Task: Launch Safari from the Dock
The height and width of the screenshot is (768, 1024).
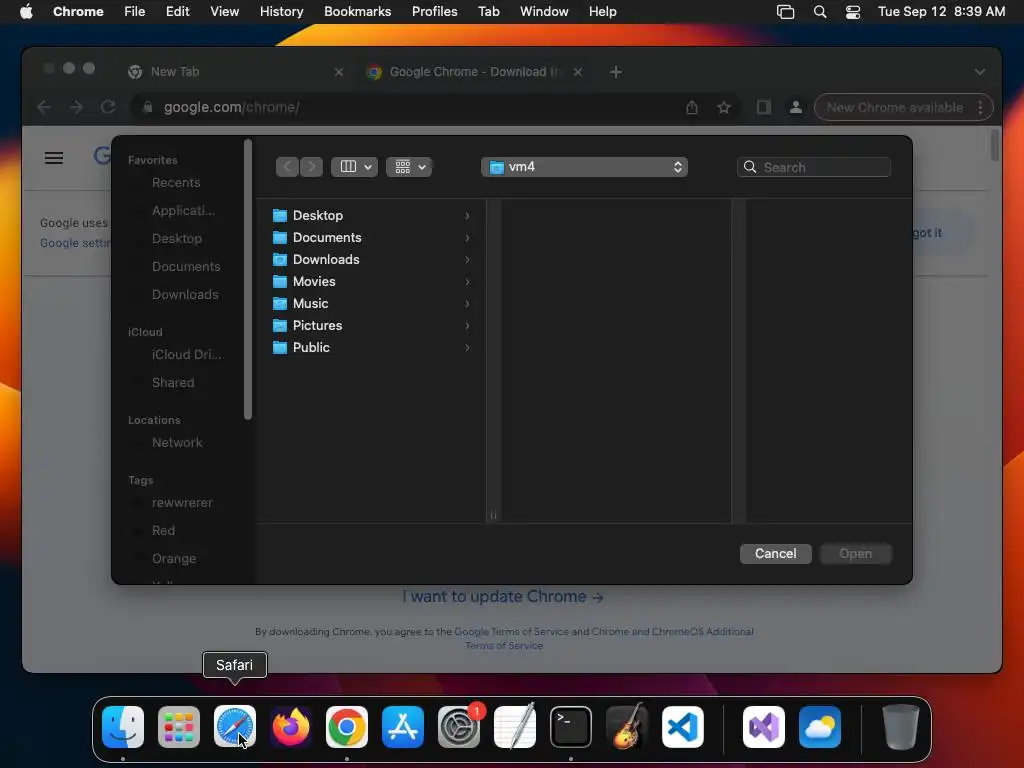Action: [235, 727]
